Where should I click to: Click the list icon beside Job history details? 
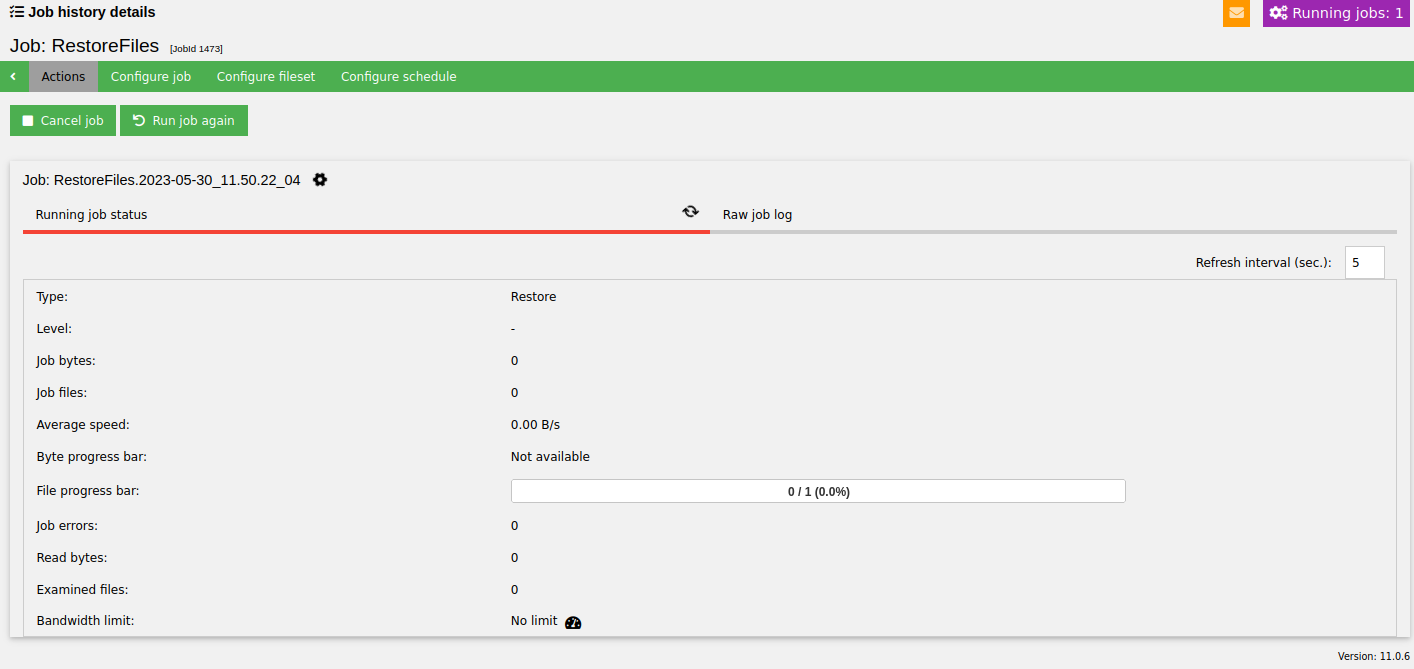tap(17, 12)
